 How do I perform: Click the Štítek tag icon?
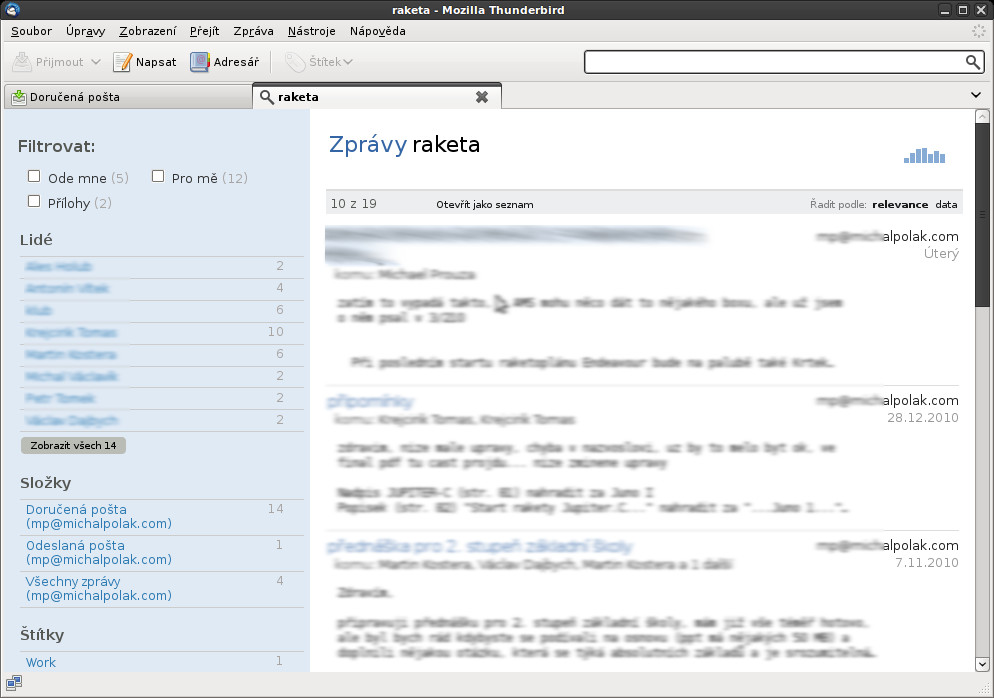(x=295, y=62)
